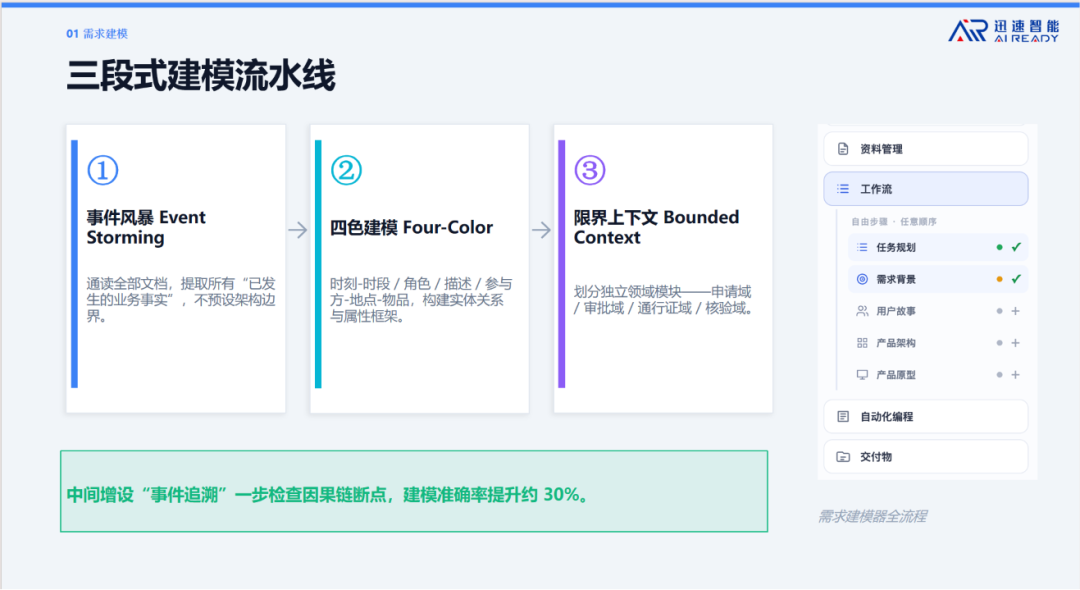Toggle the green checkmark on 需求背景

point(1016,279)
